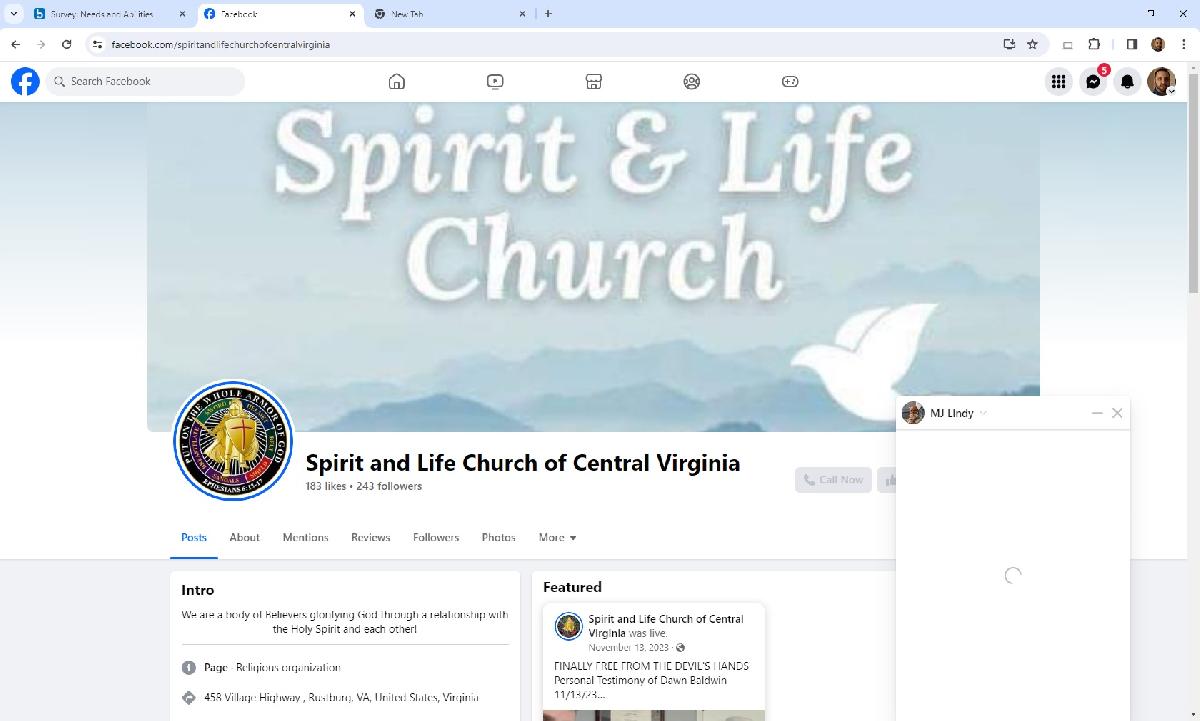Switch to the About tab
1200x721 pixels.
(244, 538)
